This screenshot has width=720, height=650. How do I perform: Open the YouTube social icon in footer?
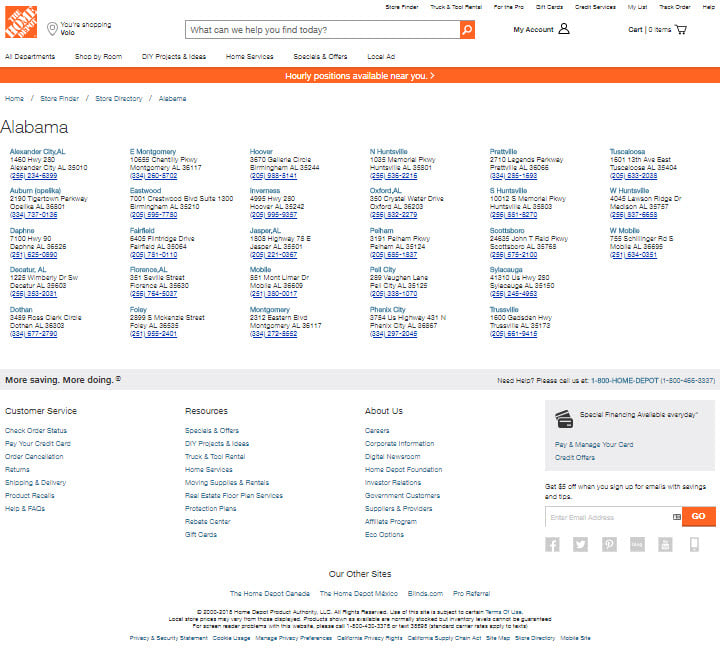pyautogui.click(x=666, y=544)
